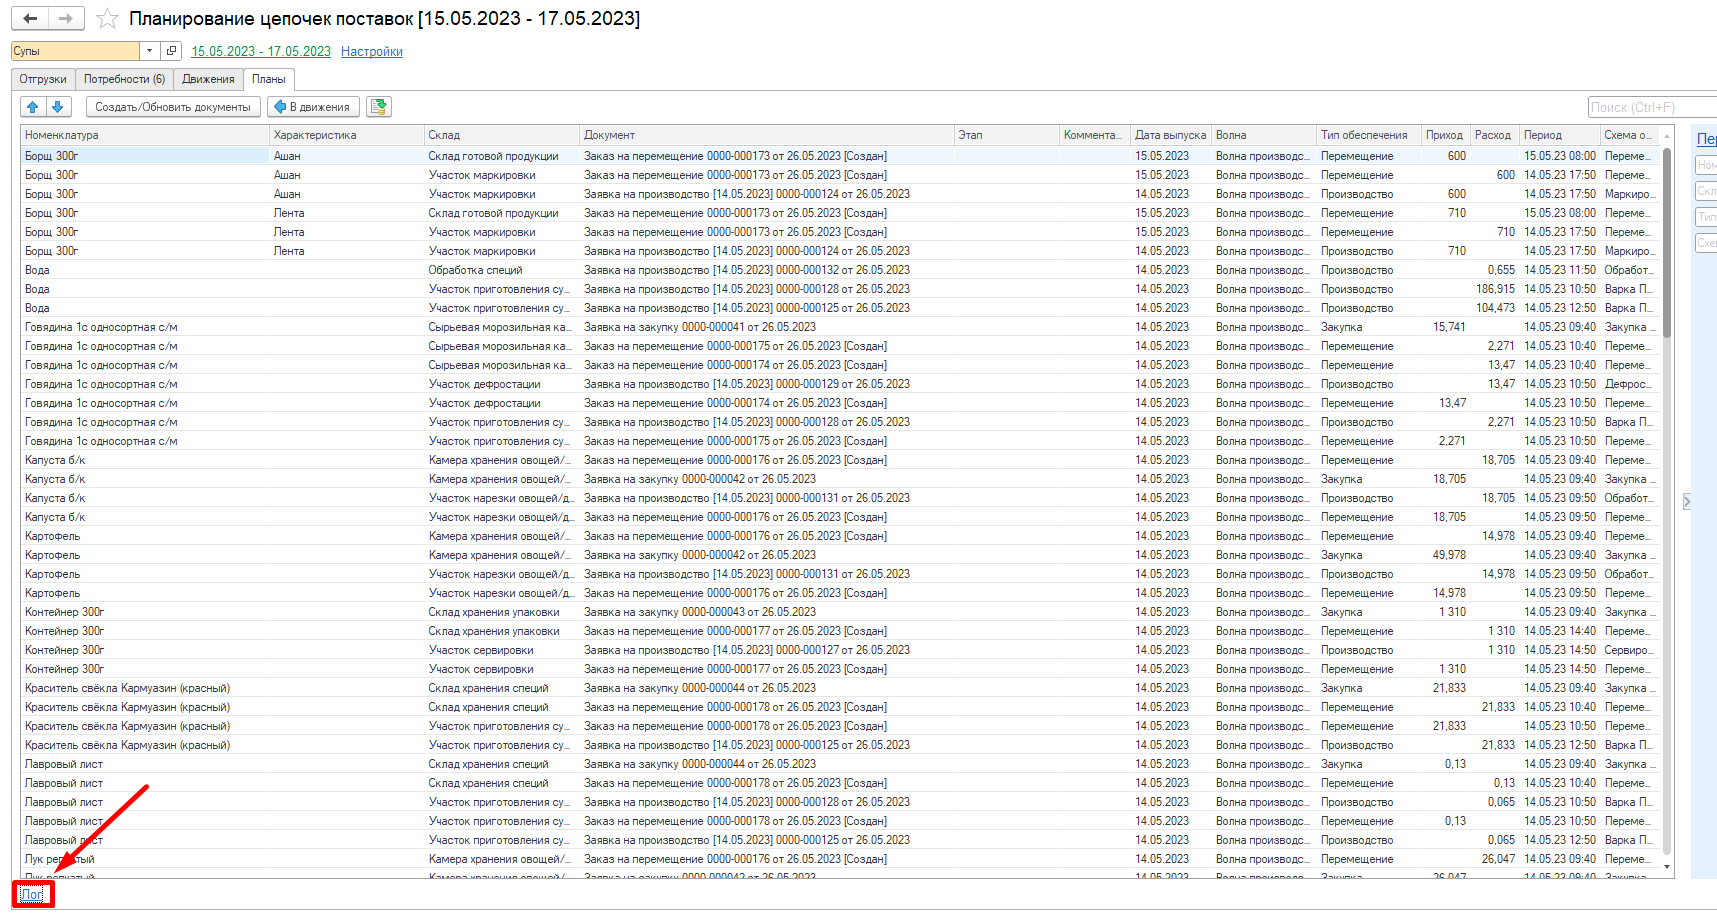Move row up with blue arrow
1717x922 pixels.
33,107
